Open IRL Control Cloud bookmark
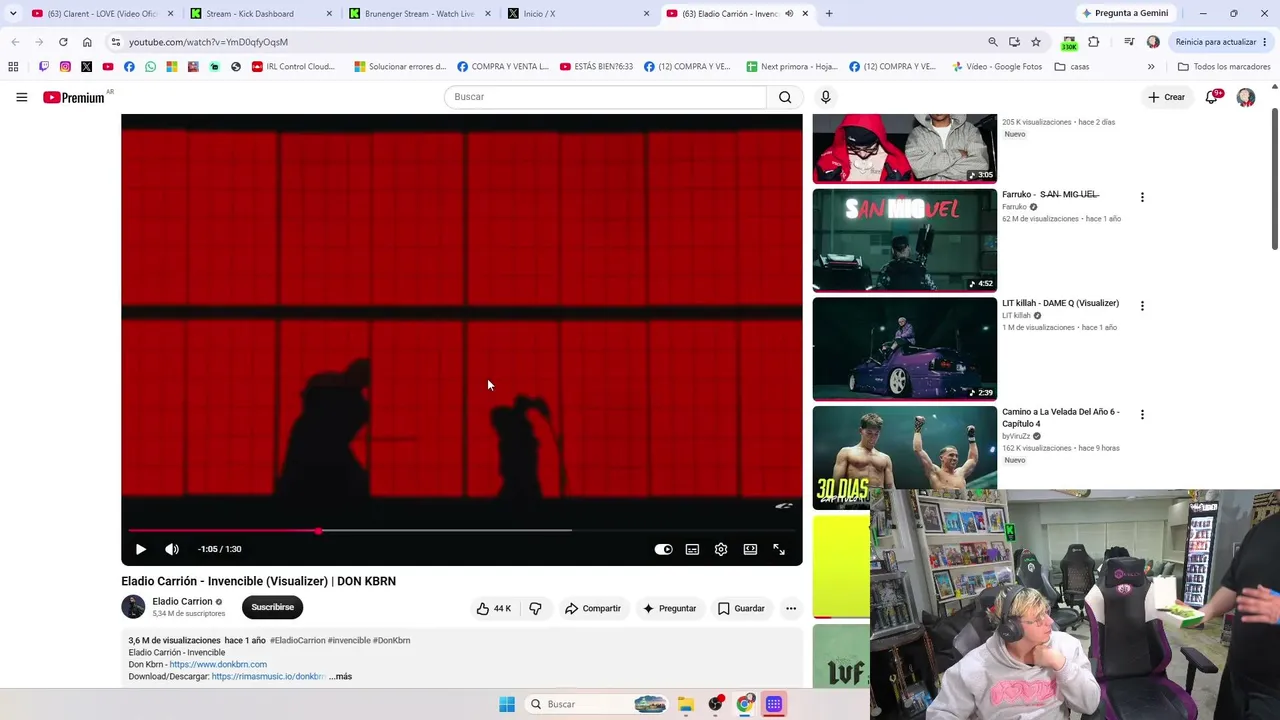Viewport: 1280px width, 720px height. (293, 67)
